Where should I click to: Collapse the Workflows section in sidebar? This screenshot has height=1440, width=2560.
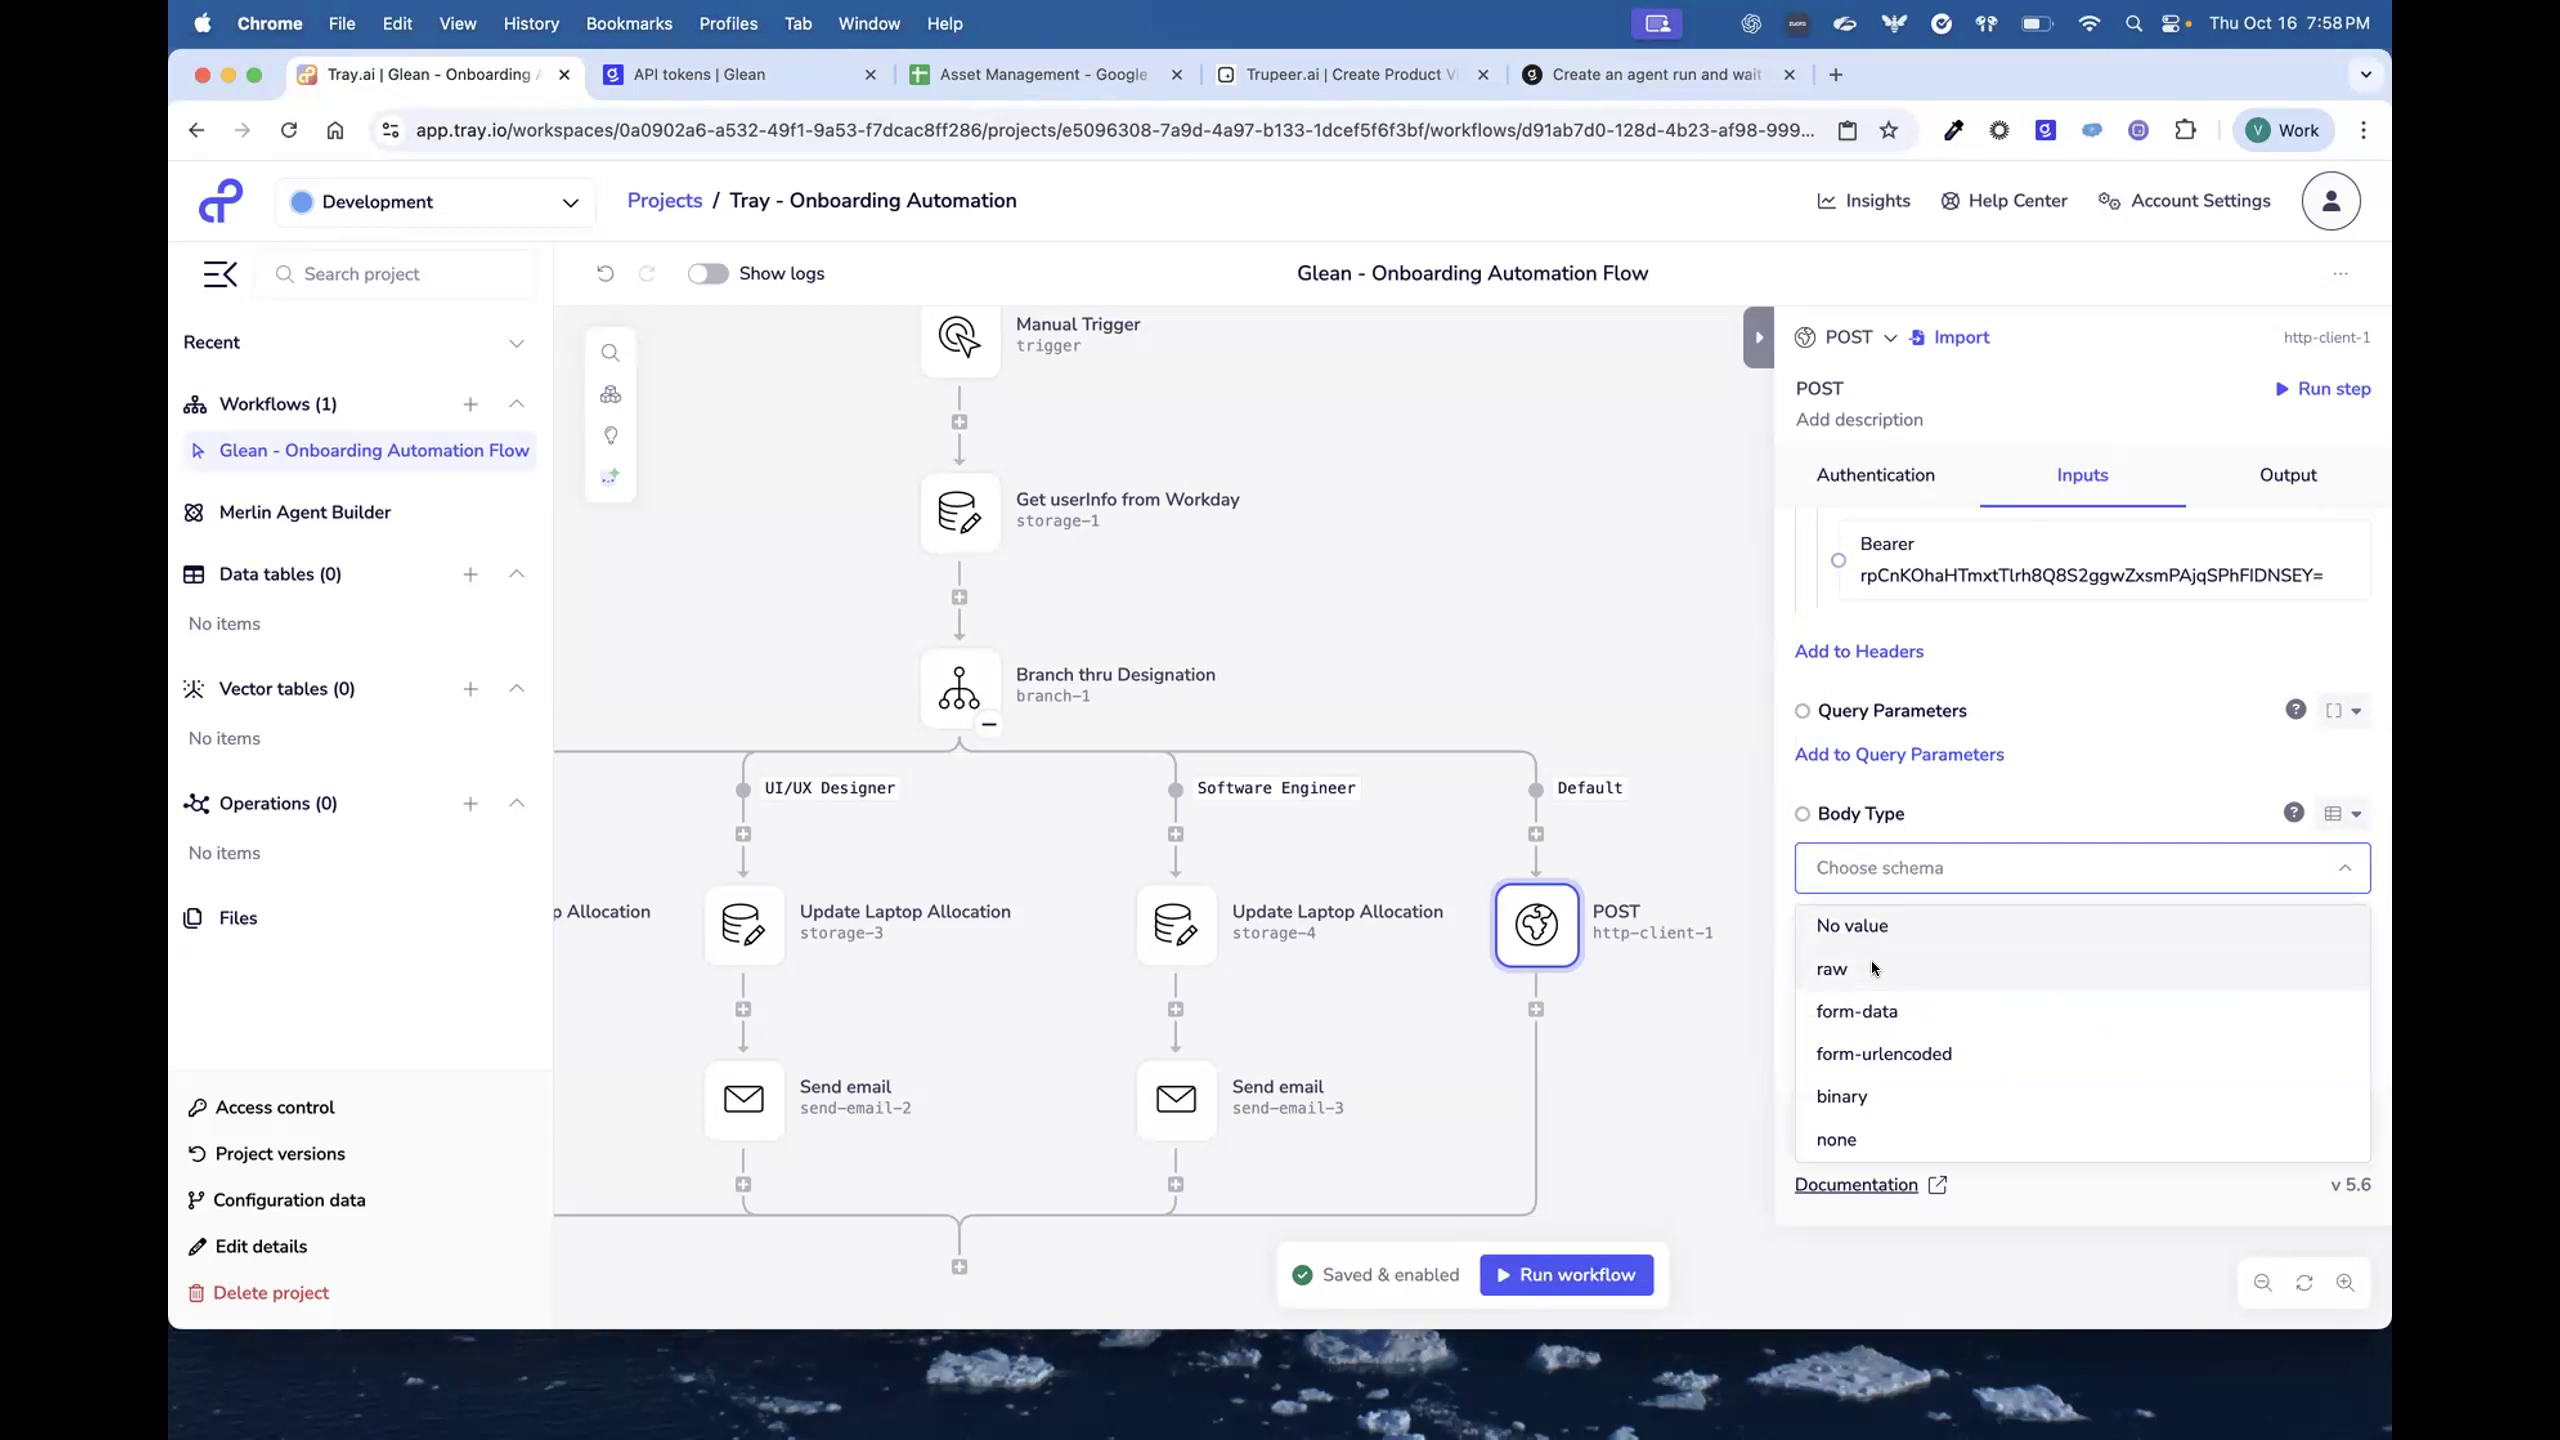517,404
